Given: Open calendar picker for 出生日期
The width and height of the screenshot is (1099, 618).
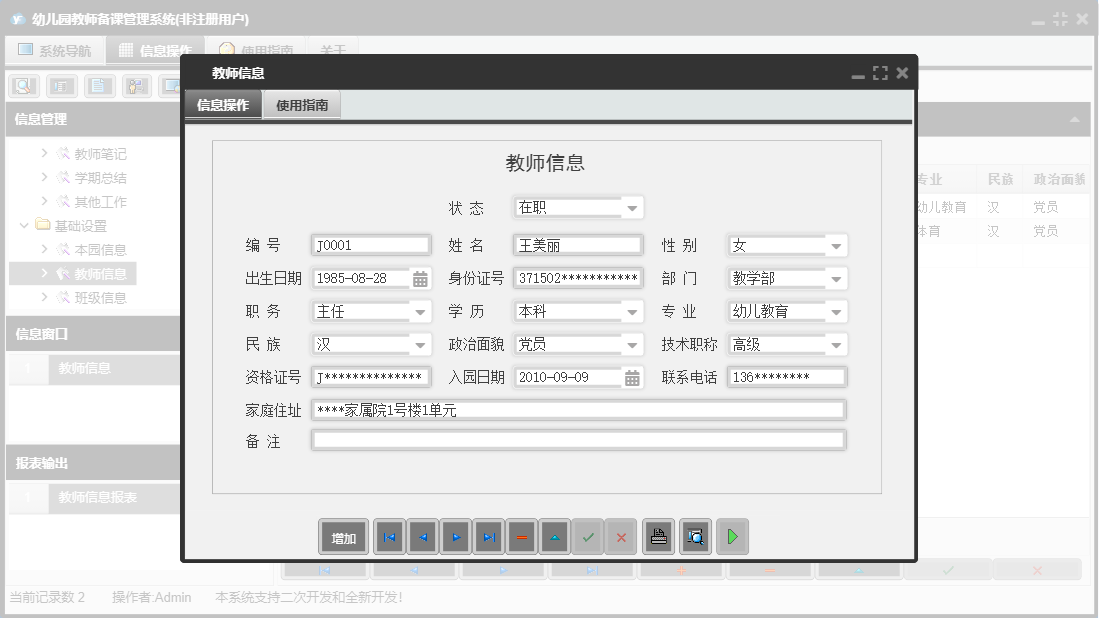Looking at the screenshot, I should click(421, 279).
